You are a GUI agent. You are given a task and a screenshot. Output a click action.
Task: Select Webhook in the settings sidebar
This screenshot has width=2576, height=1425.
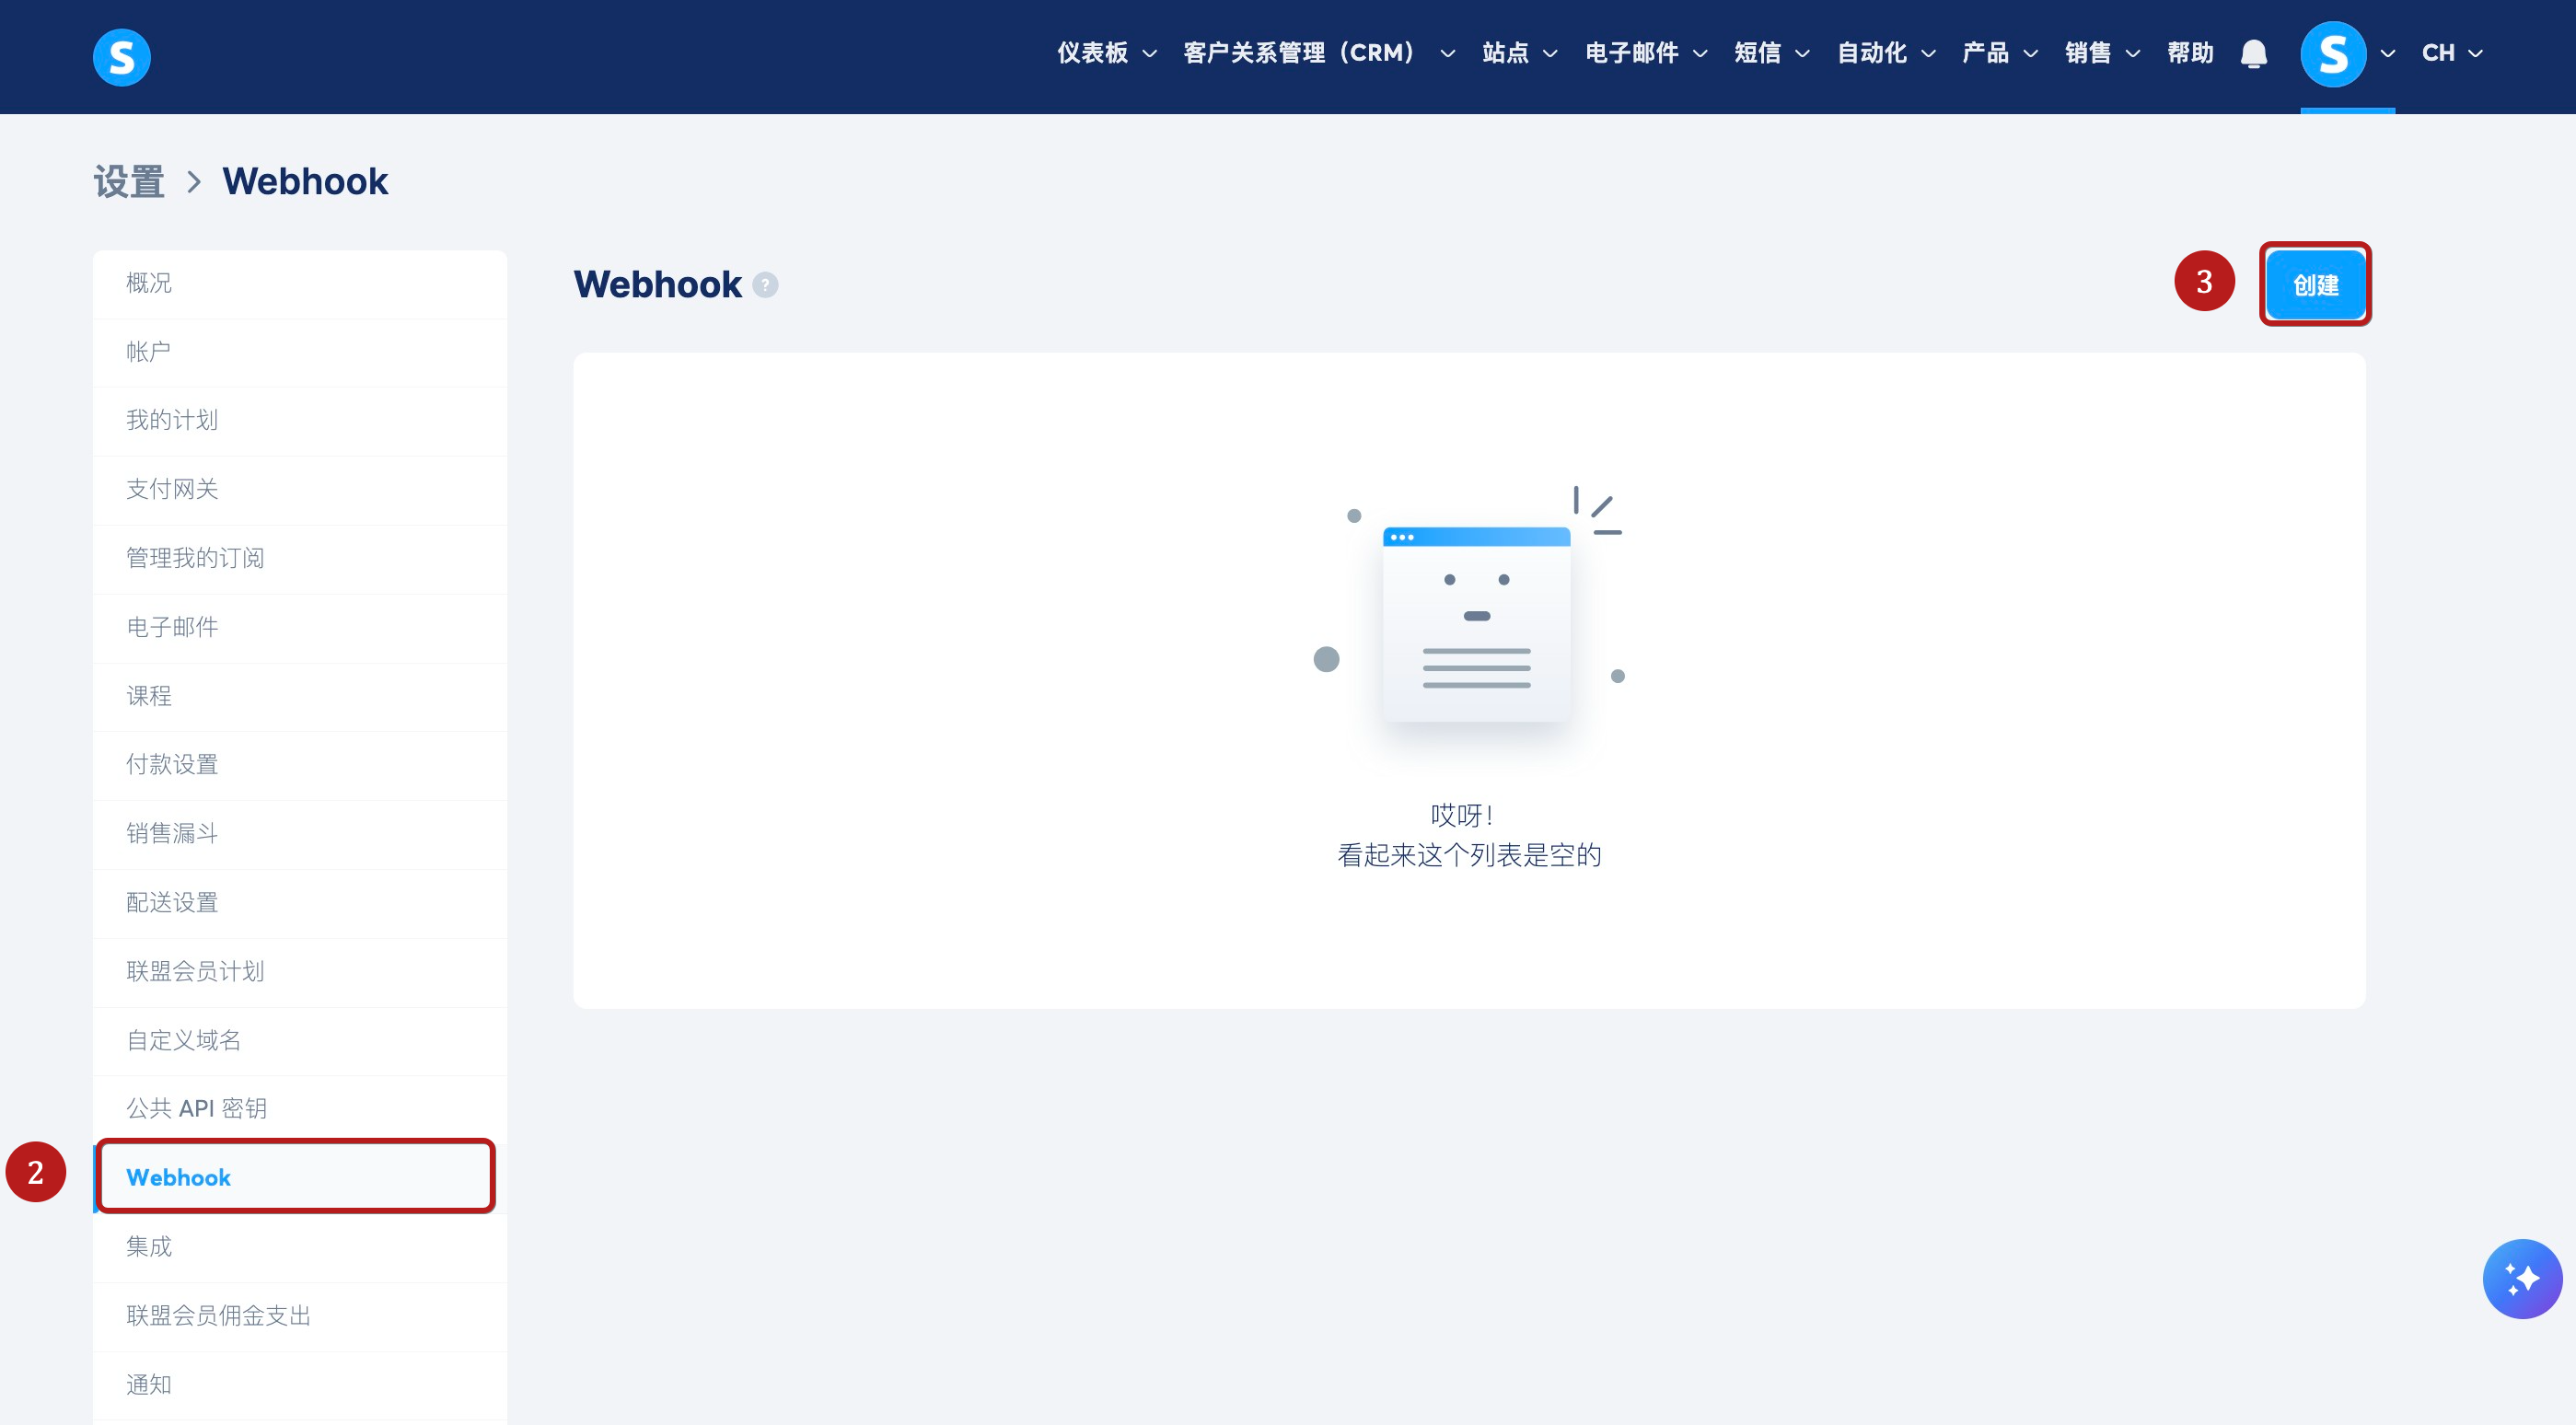tap(179, 1177)
